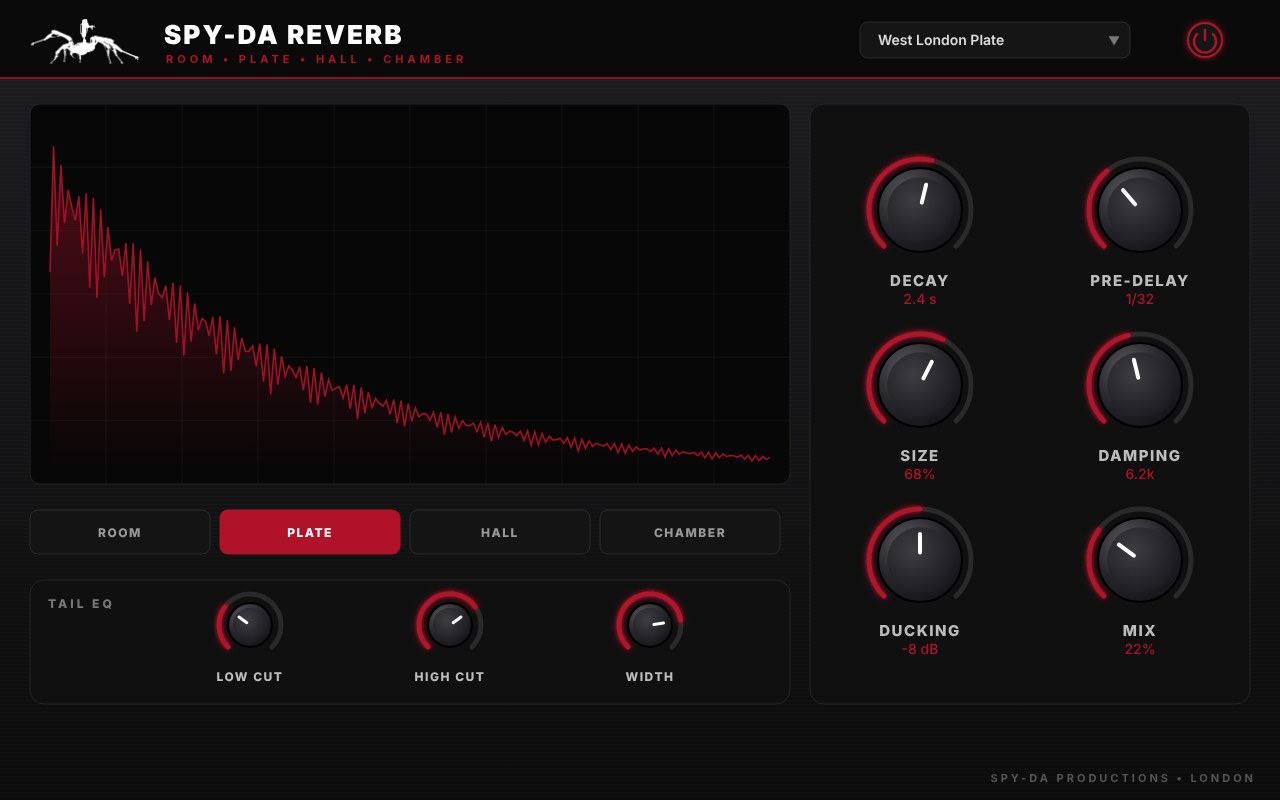Click the TAIL EQ section label

pos(81,604)
